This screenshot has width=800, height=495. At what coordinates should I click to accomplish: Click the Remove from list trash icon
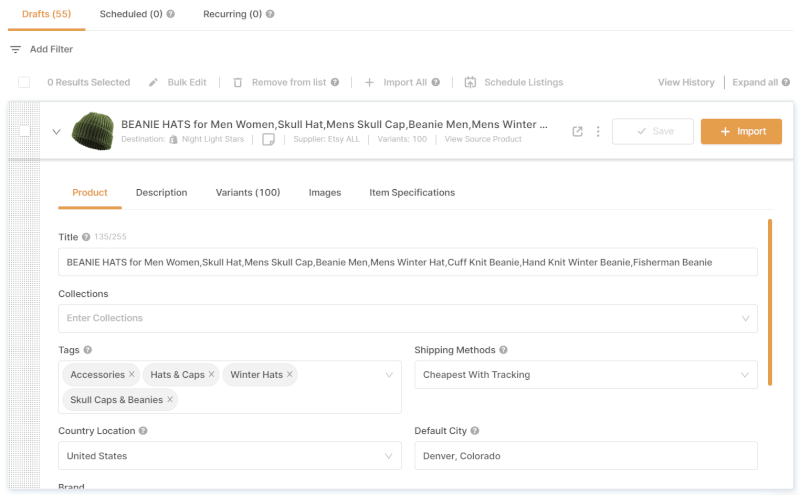click(x=238, y=82)
